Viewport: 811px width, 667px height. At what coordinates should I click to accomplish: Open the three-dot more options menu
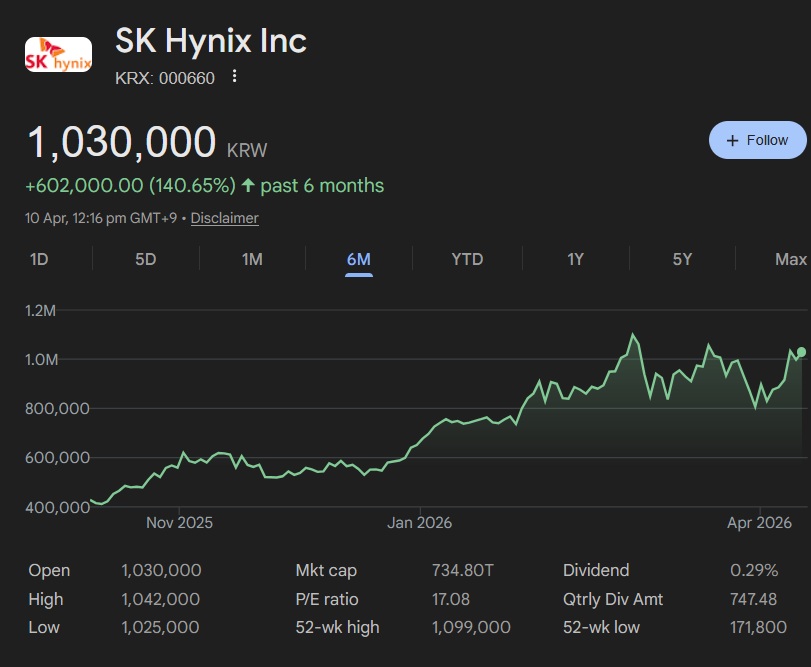234,77
